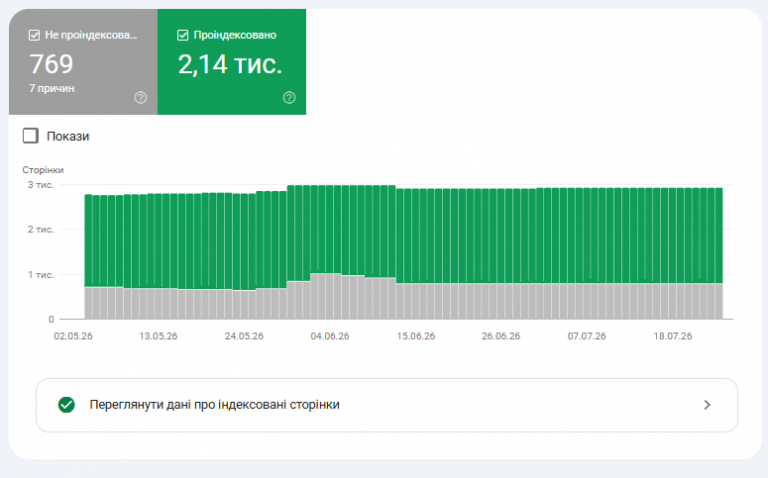The width and height of the screenshot is (768, 478).
Task: Click help icon on Не проіндексовано card
Action: [x=141, y=97]
